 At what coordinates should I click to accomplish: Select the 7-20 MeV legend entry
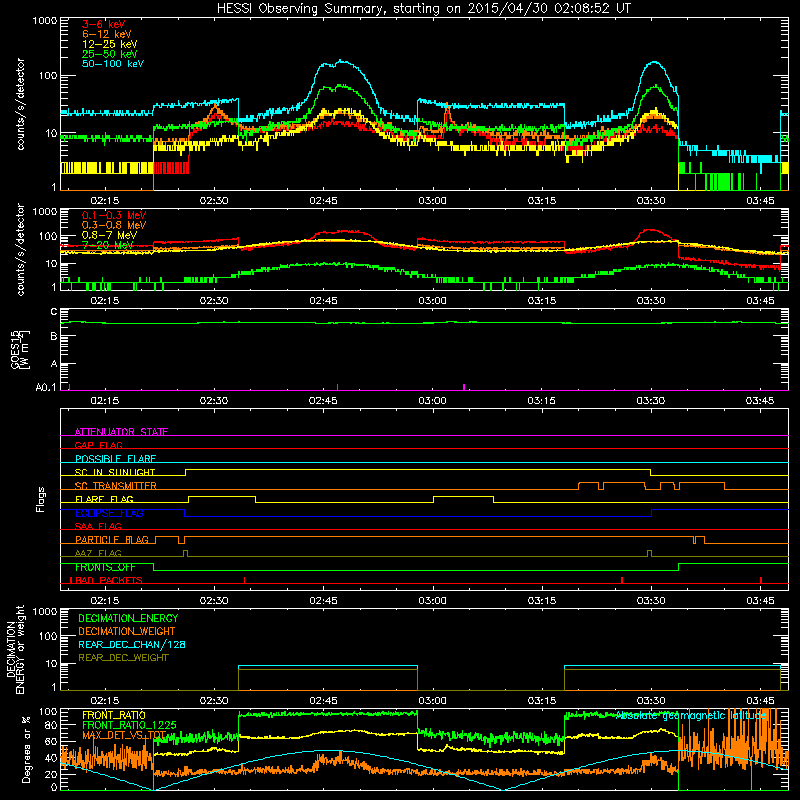point(108,245)
